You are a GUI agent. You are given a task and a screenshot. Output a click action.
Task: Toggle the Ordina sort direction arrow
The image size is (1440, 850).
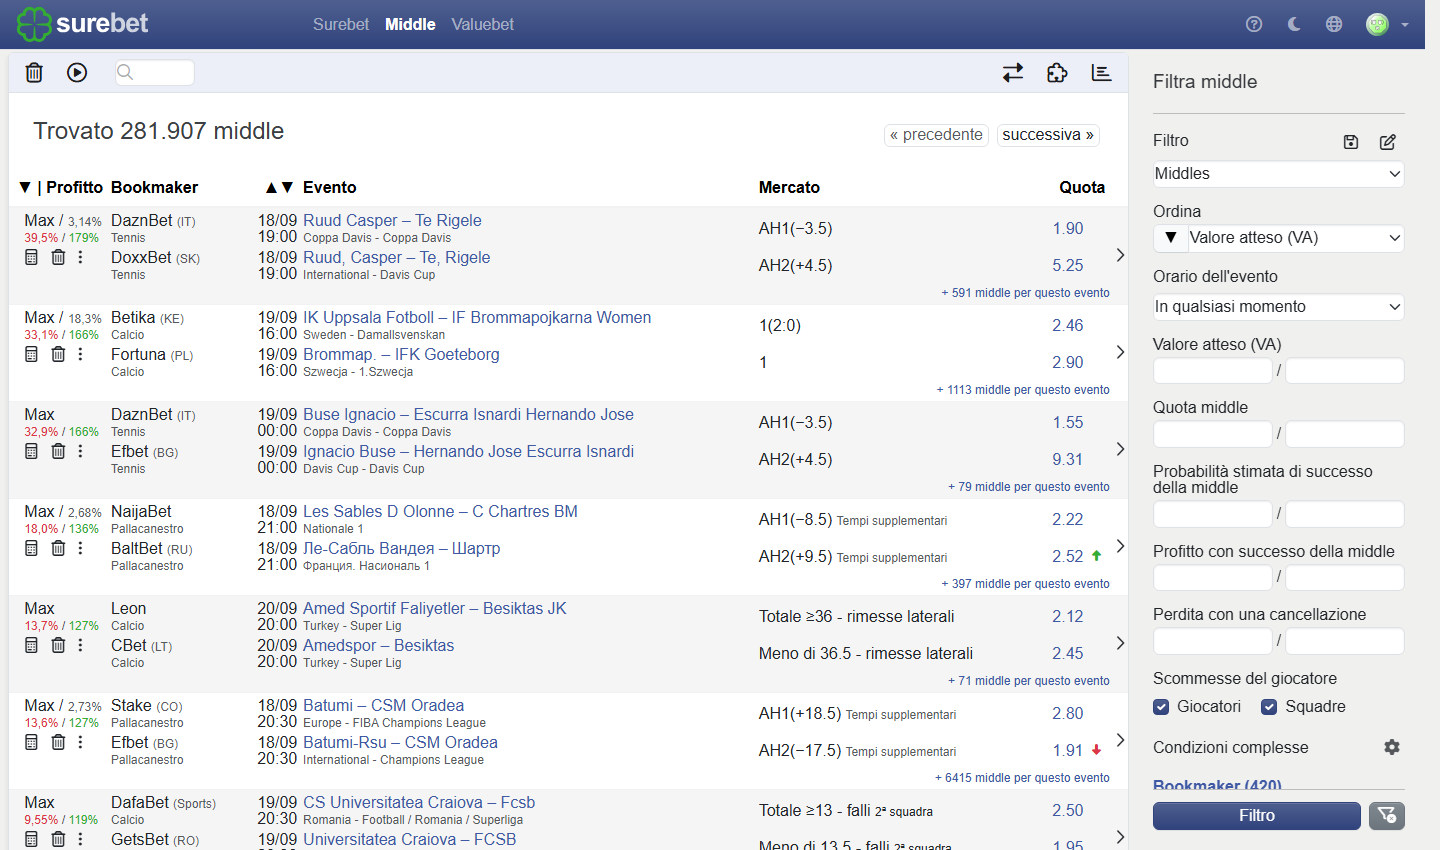tap(1170, 238)
